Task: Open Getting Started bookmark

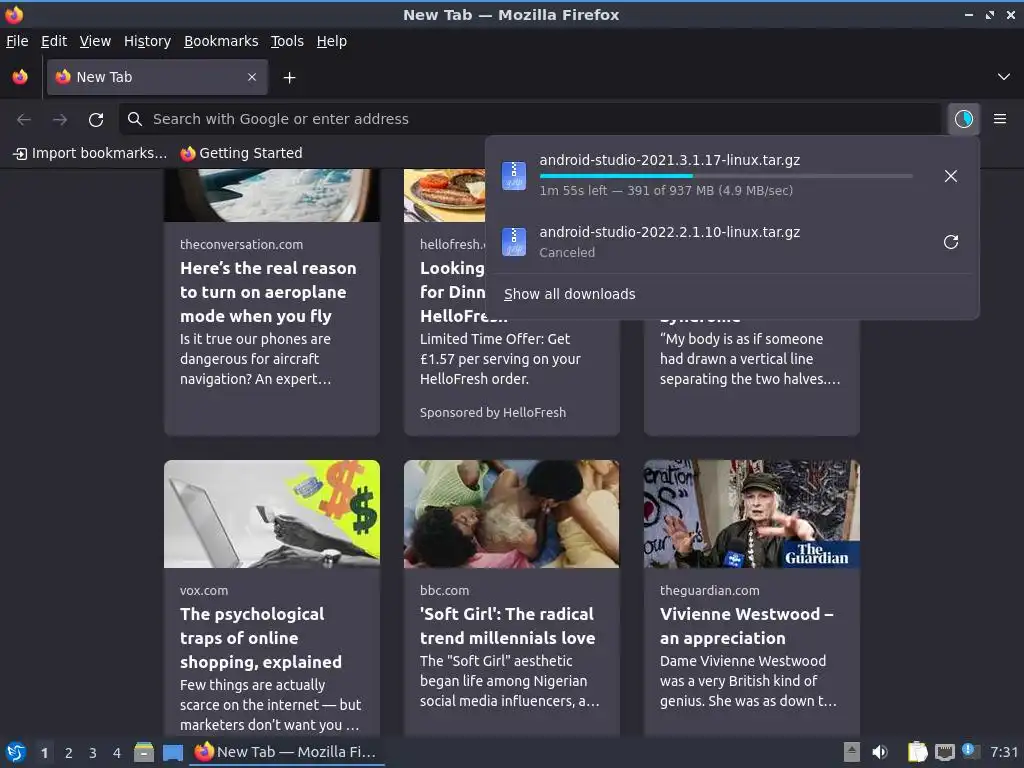Action: pyautogui.click(x=242, y=153)
